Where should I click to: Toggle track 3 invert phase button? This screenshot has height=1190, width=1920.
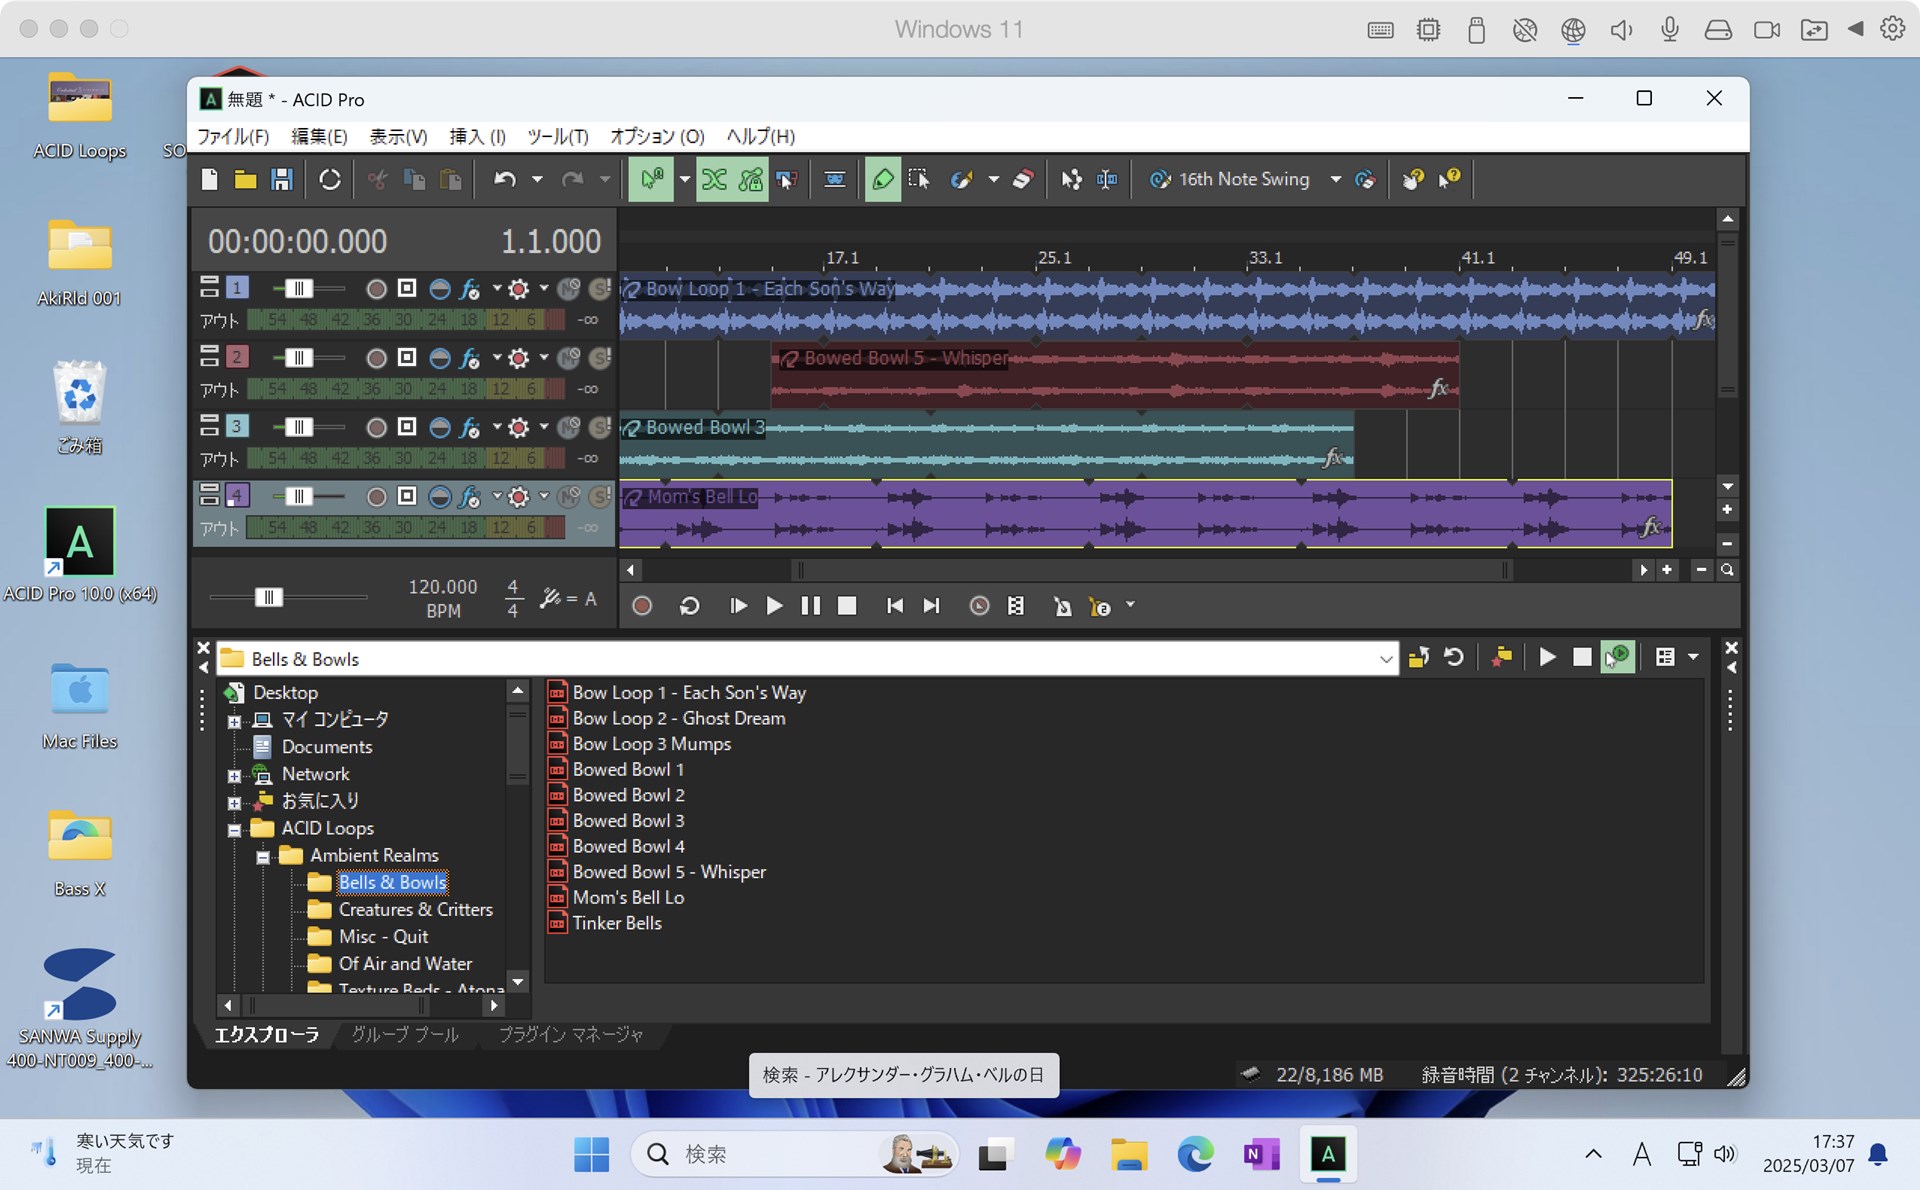point(439,427)
